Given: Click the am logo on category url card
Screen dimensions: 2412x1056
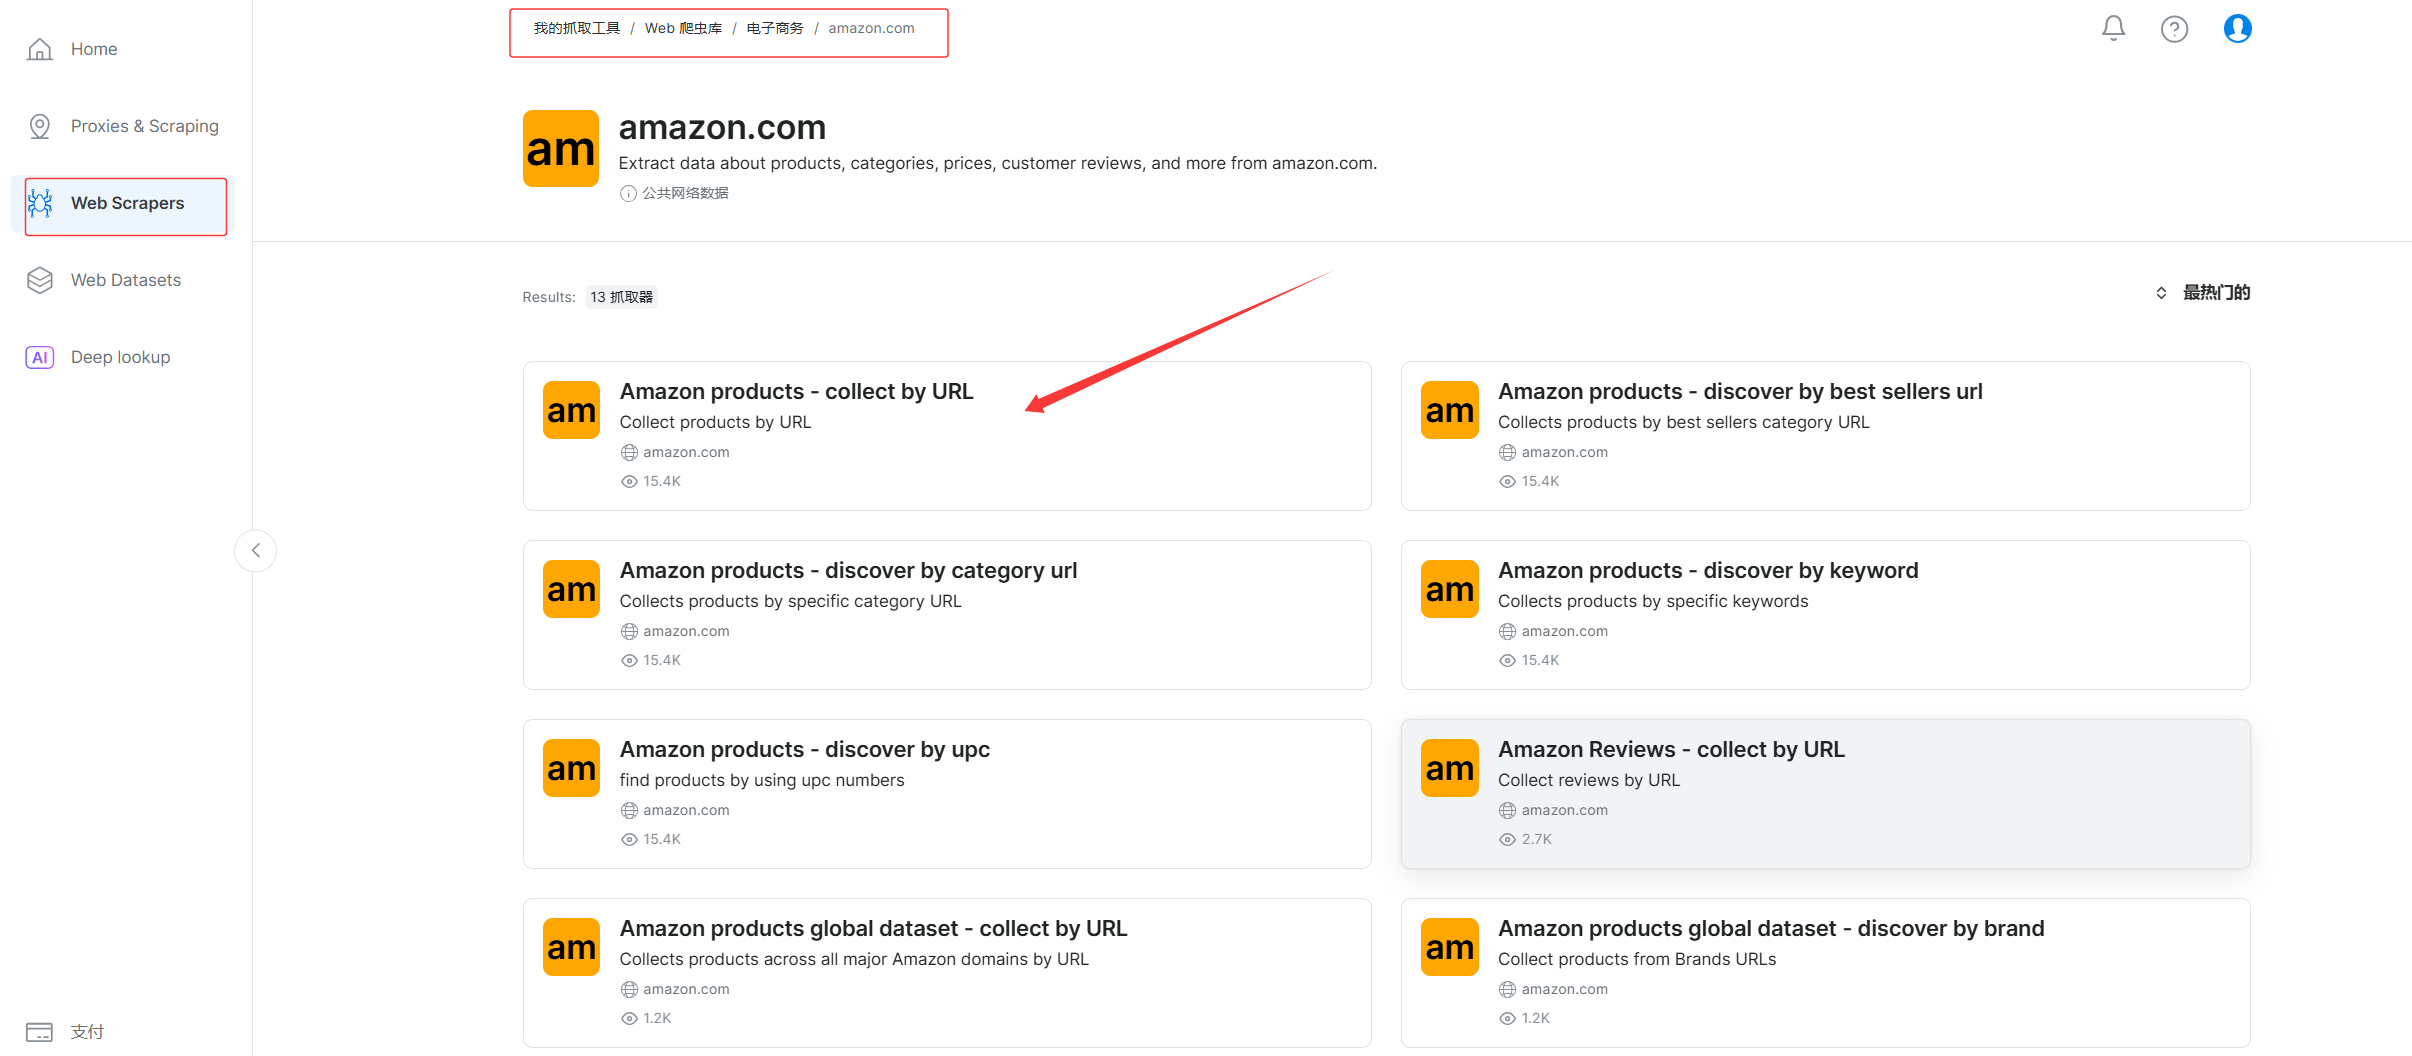Looking at the screenshot, I should (571, 589).
